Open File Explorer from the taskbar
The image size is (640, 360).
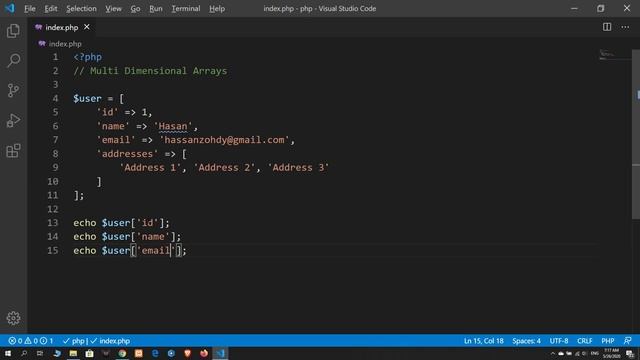point(73,353)
